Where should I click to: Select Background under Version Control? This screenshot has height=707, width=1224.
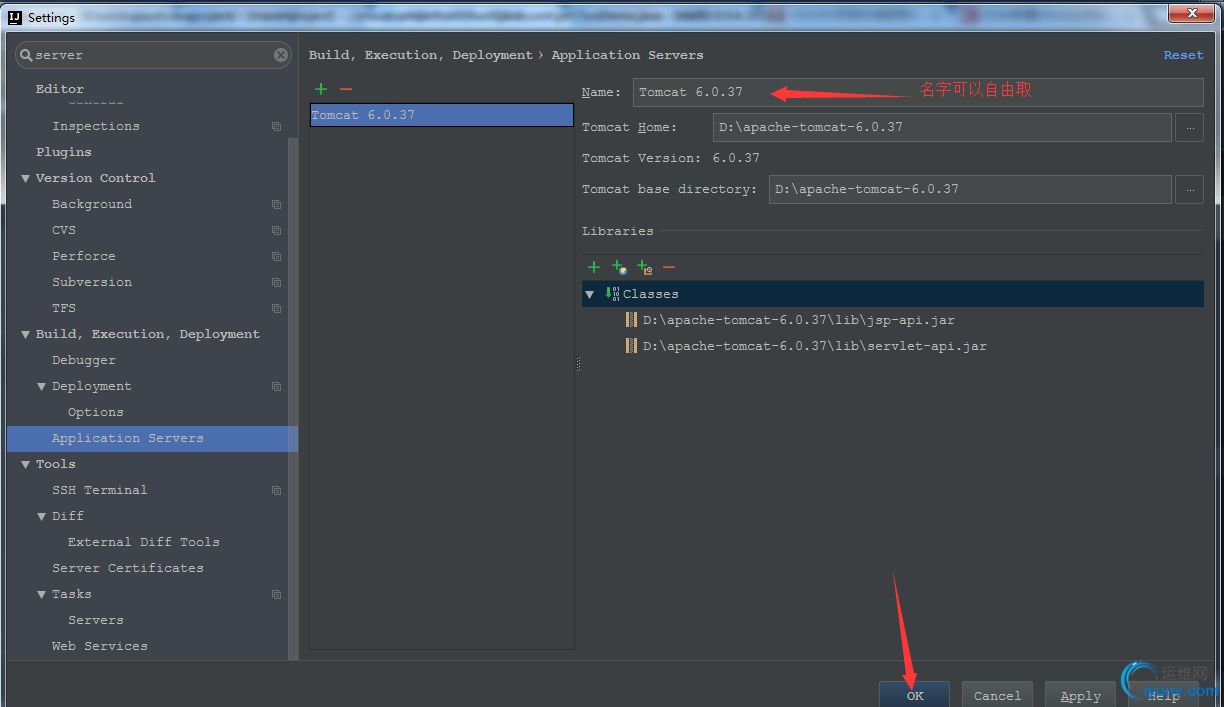[x=92, y=204]
